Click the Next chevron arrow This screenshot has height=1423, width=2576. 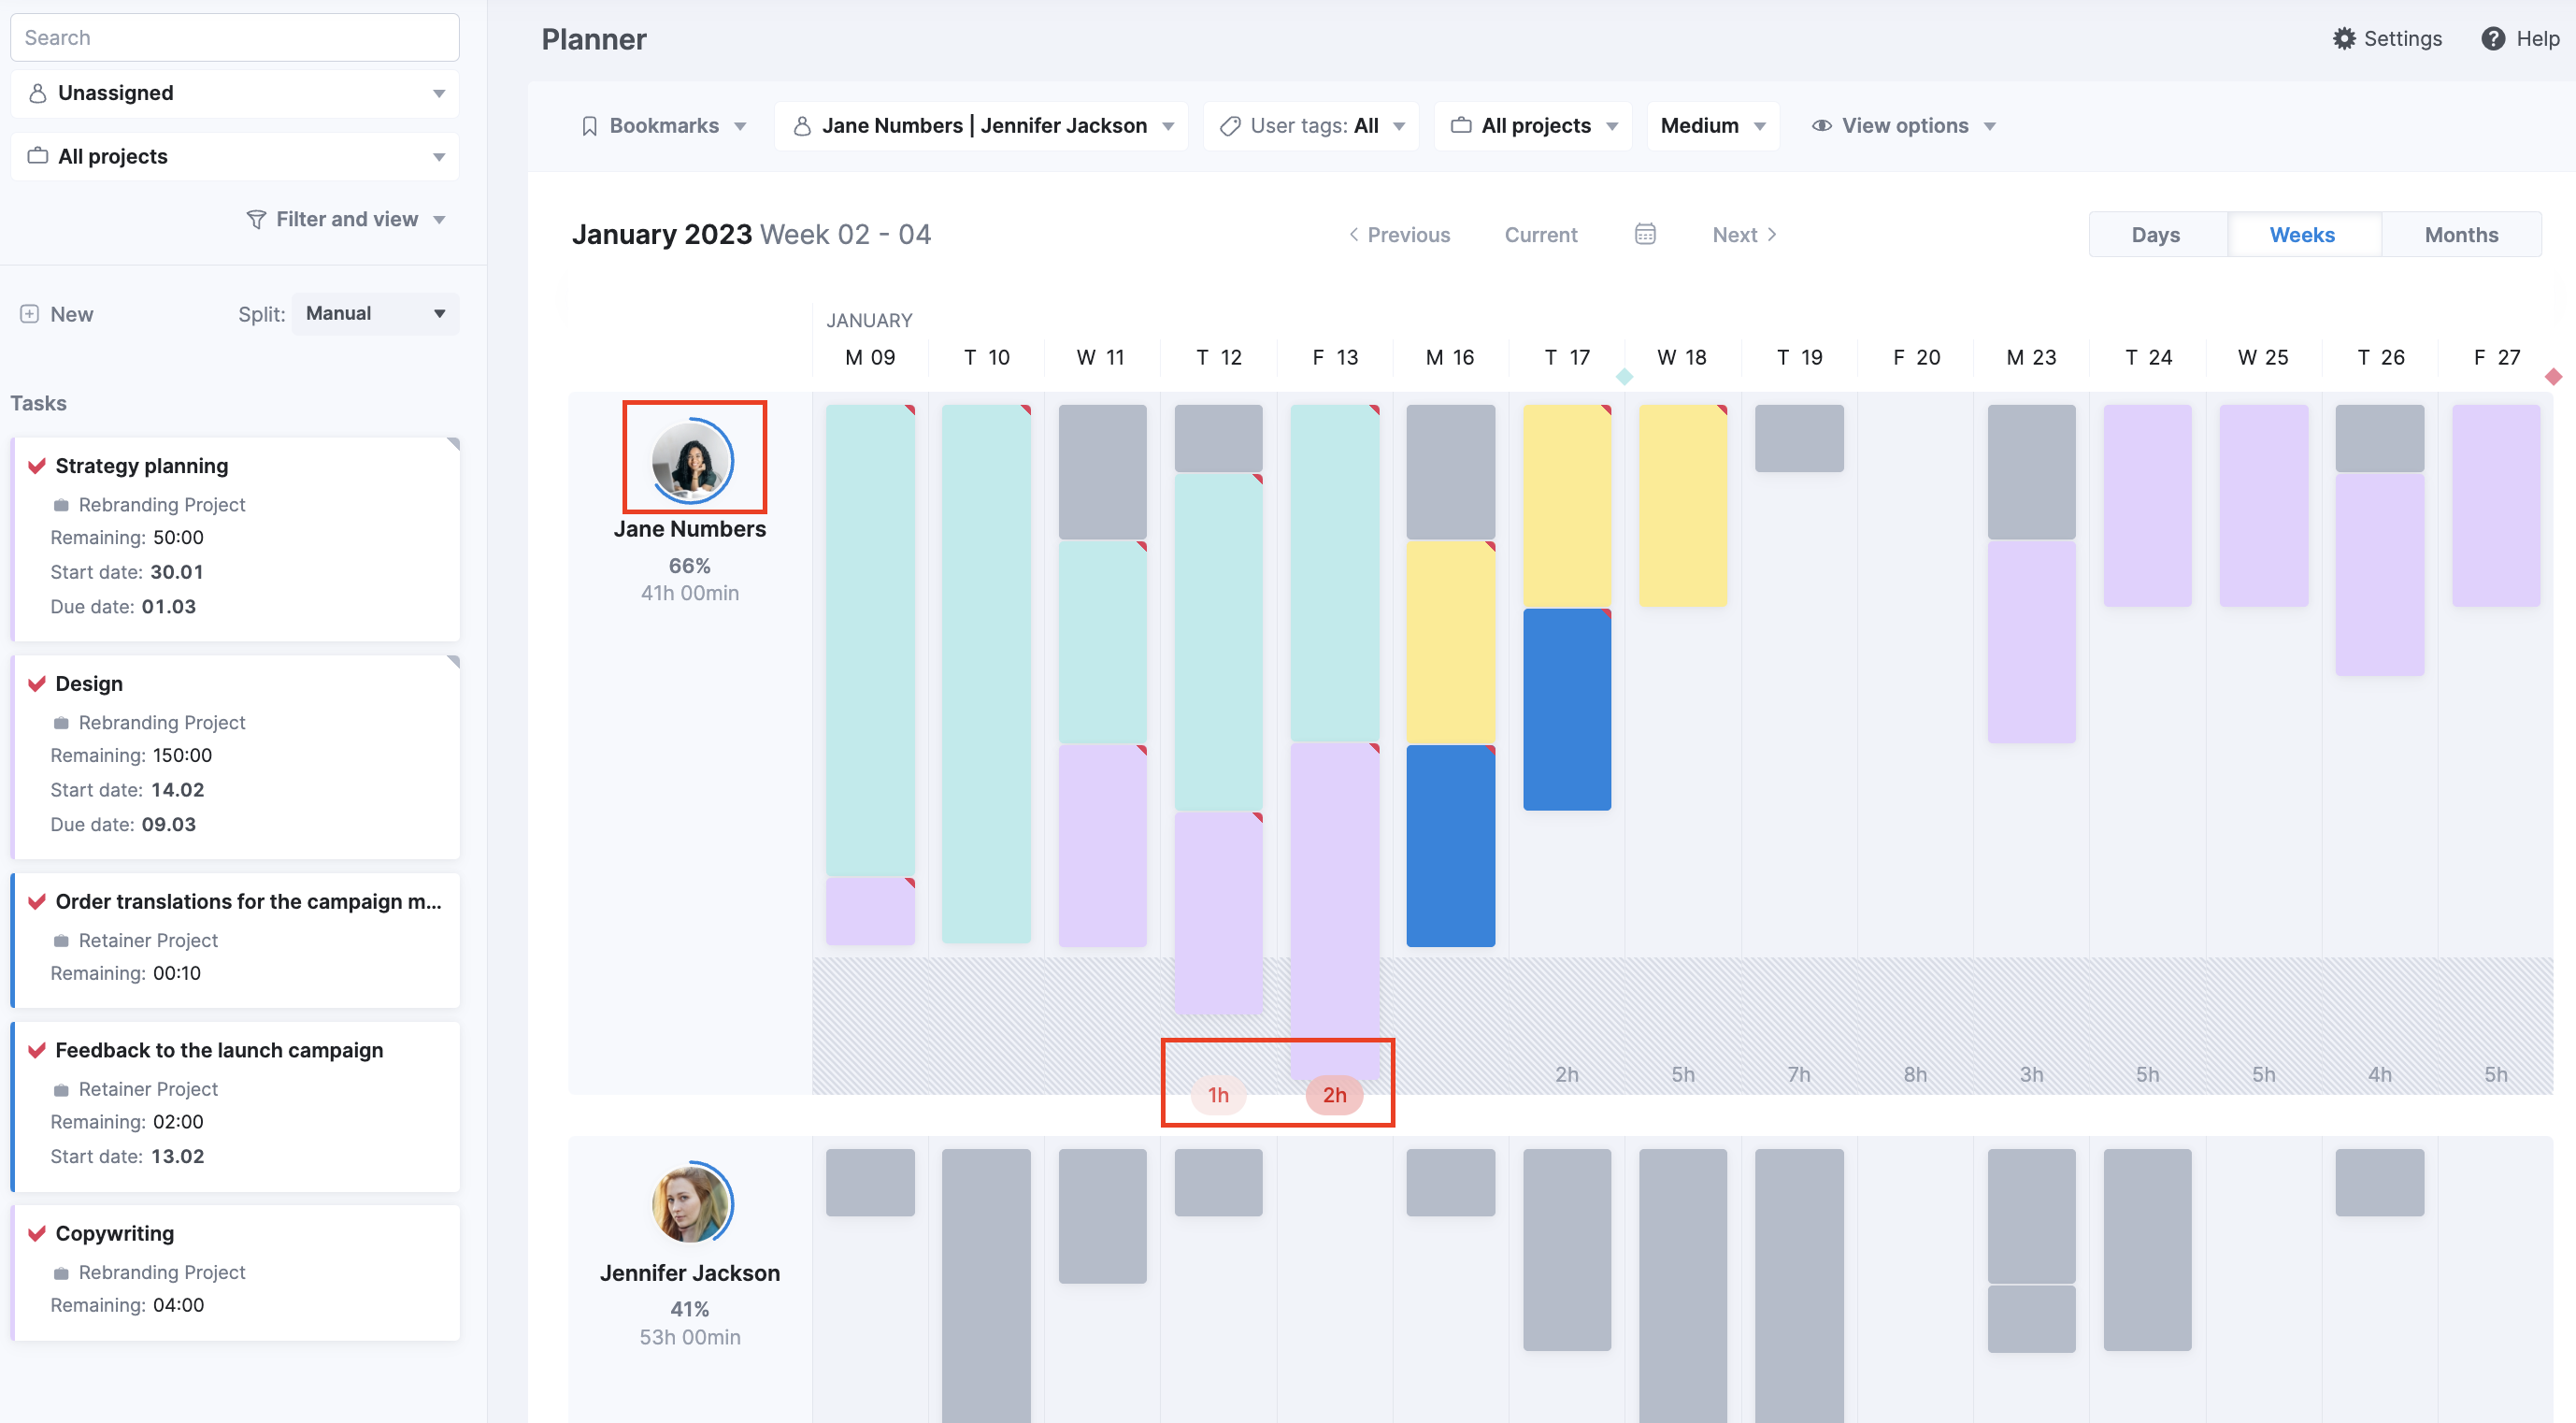pos(1771,234)
